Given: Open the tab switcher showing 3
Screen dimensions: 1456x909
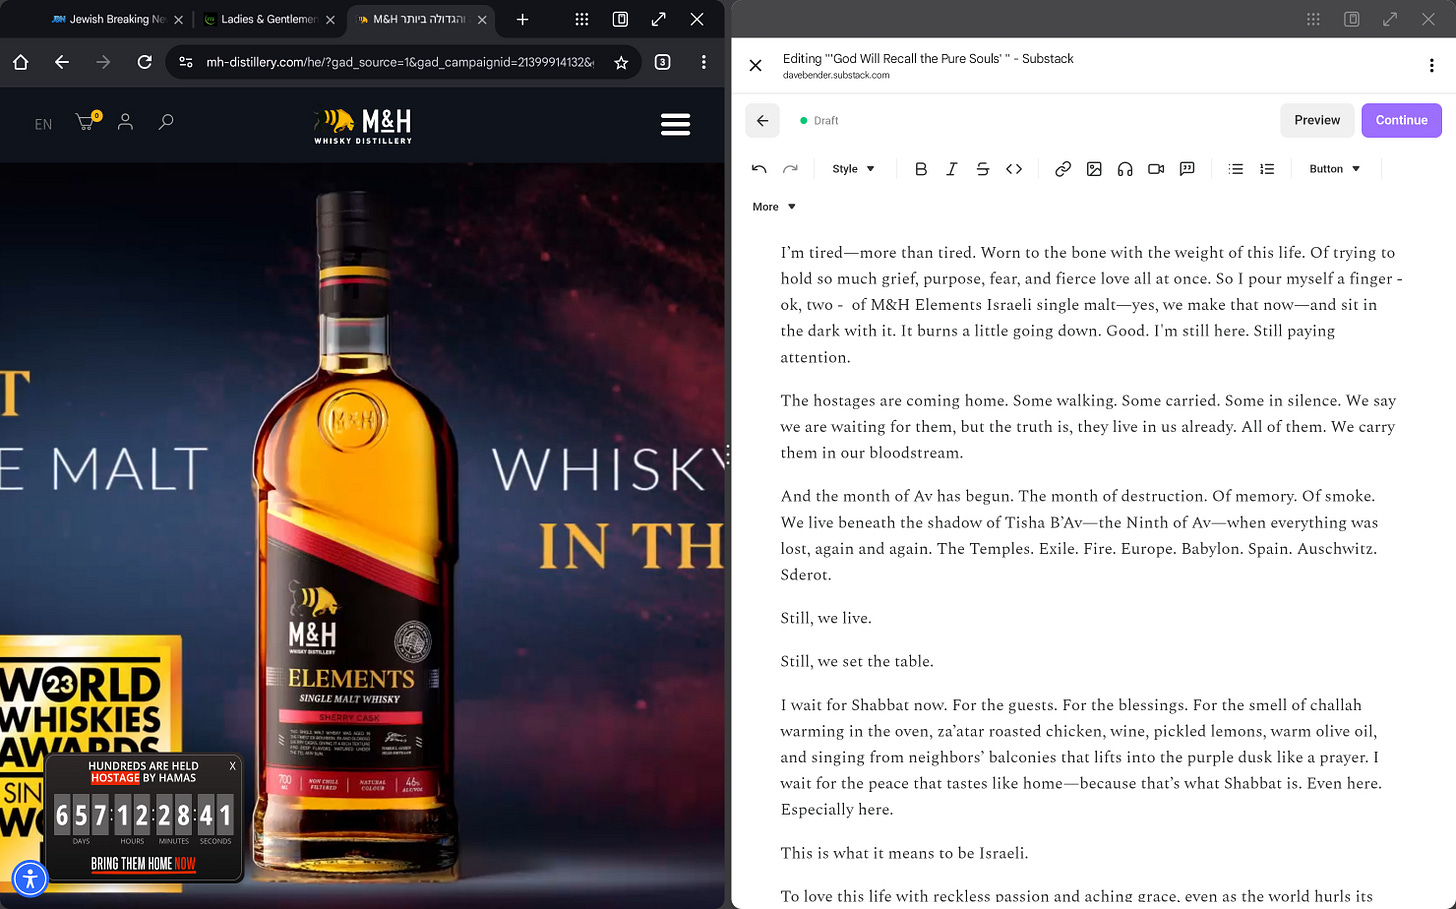Looking at the screenshot, I should point(662,62).
